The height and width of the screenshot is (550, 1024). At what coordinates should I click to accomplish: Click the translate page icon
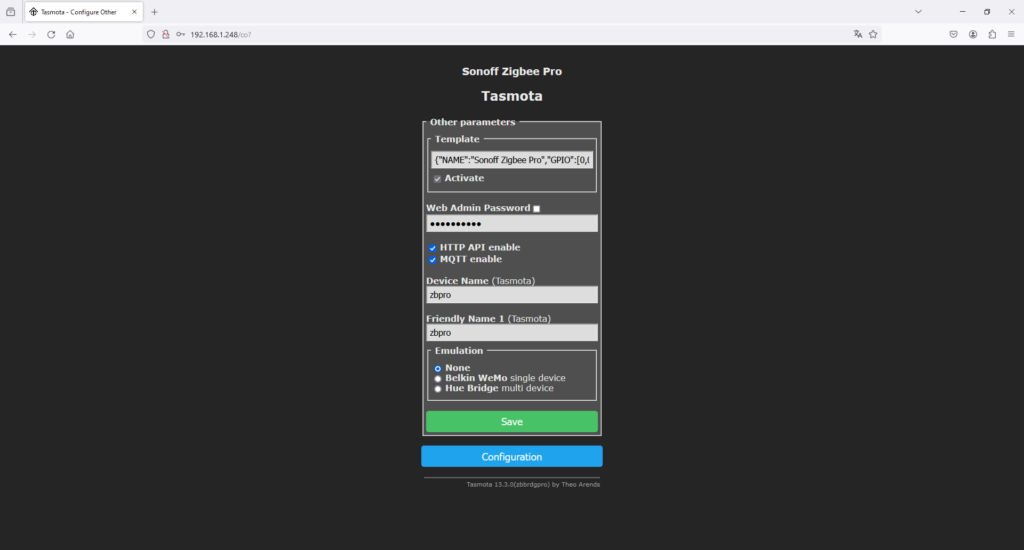[x=857, y=34]
